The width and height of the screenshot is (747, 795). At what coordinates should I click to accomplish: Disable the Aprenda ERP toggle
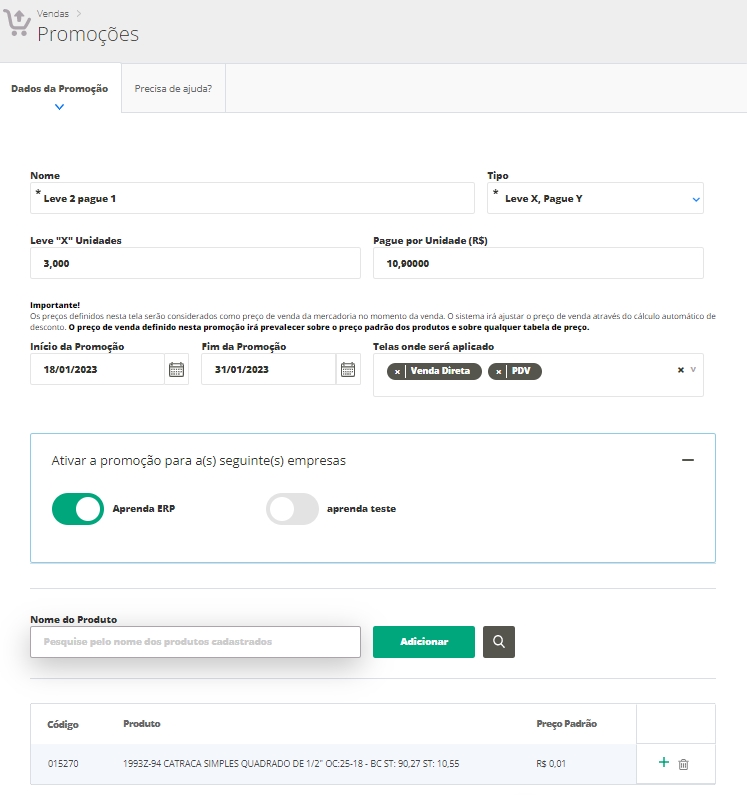pos(78,509)
